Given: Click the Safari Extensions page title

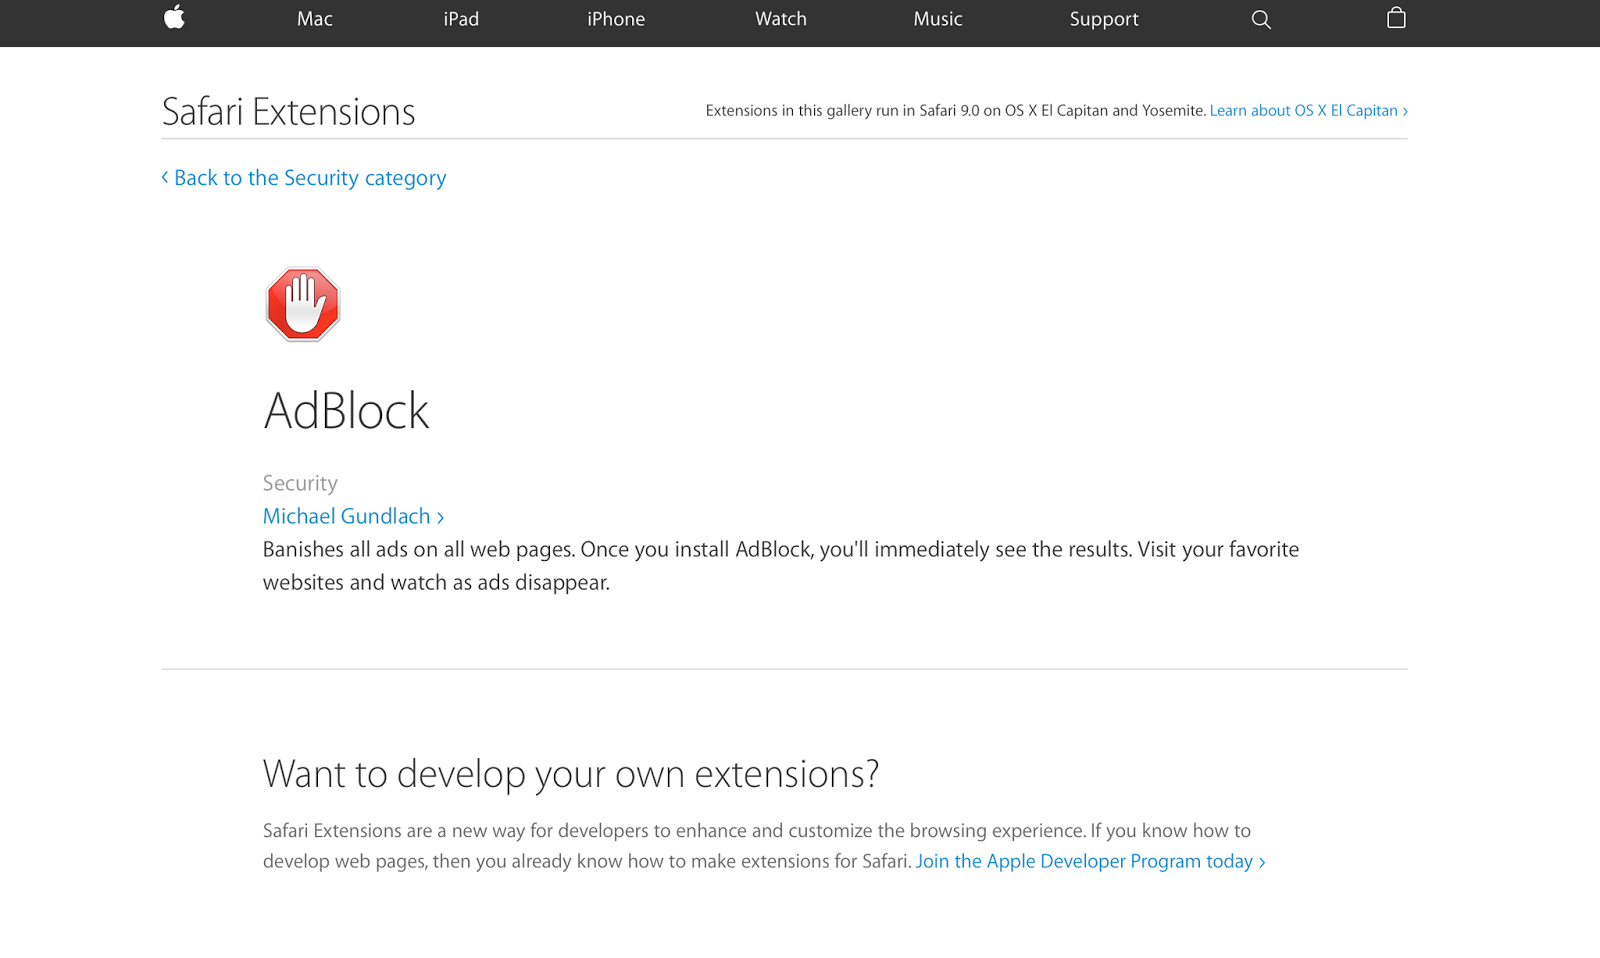Looking at the screenshot, I should click(x=288, y=111).
